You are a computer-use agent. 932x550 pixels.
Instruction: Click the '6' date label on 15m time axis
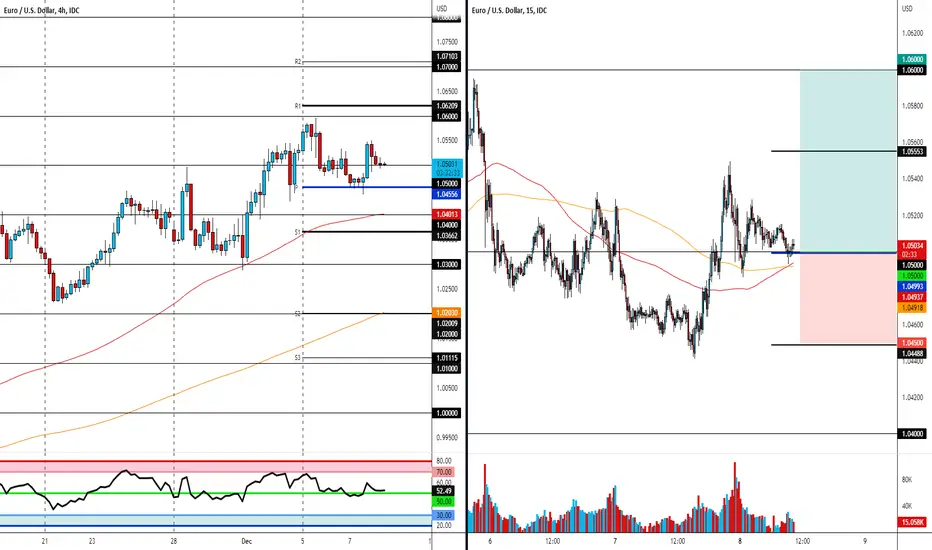(490, 541)
